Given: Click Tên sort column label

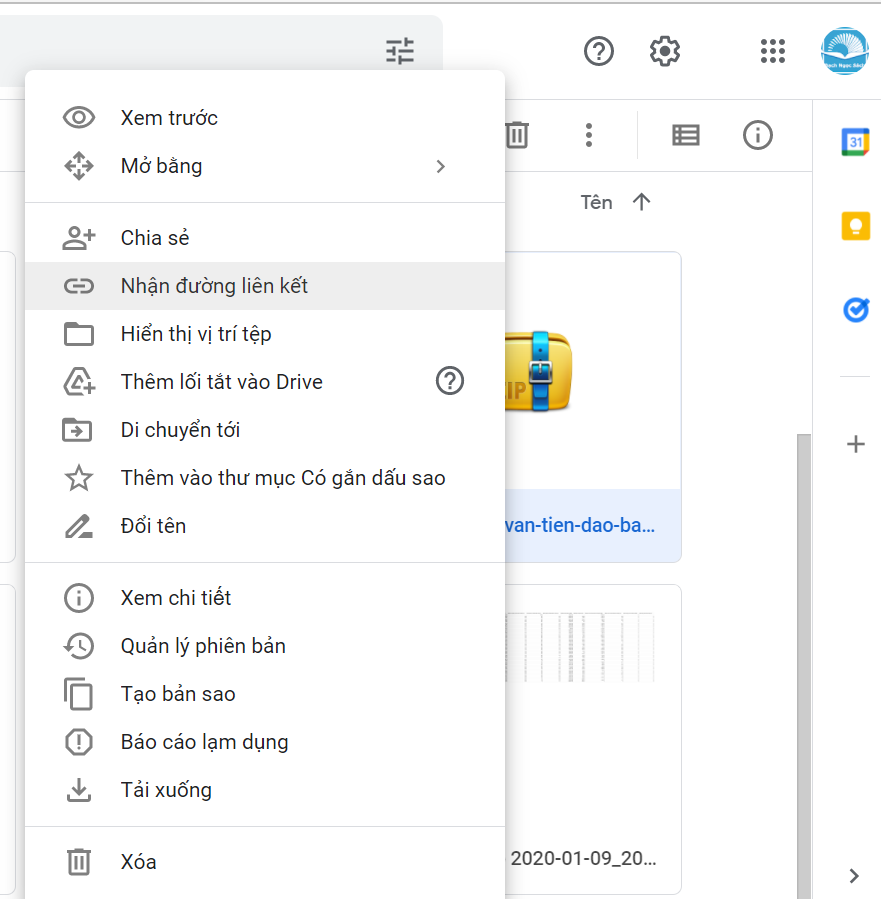Looking at the screenshot, I should 596,202.
